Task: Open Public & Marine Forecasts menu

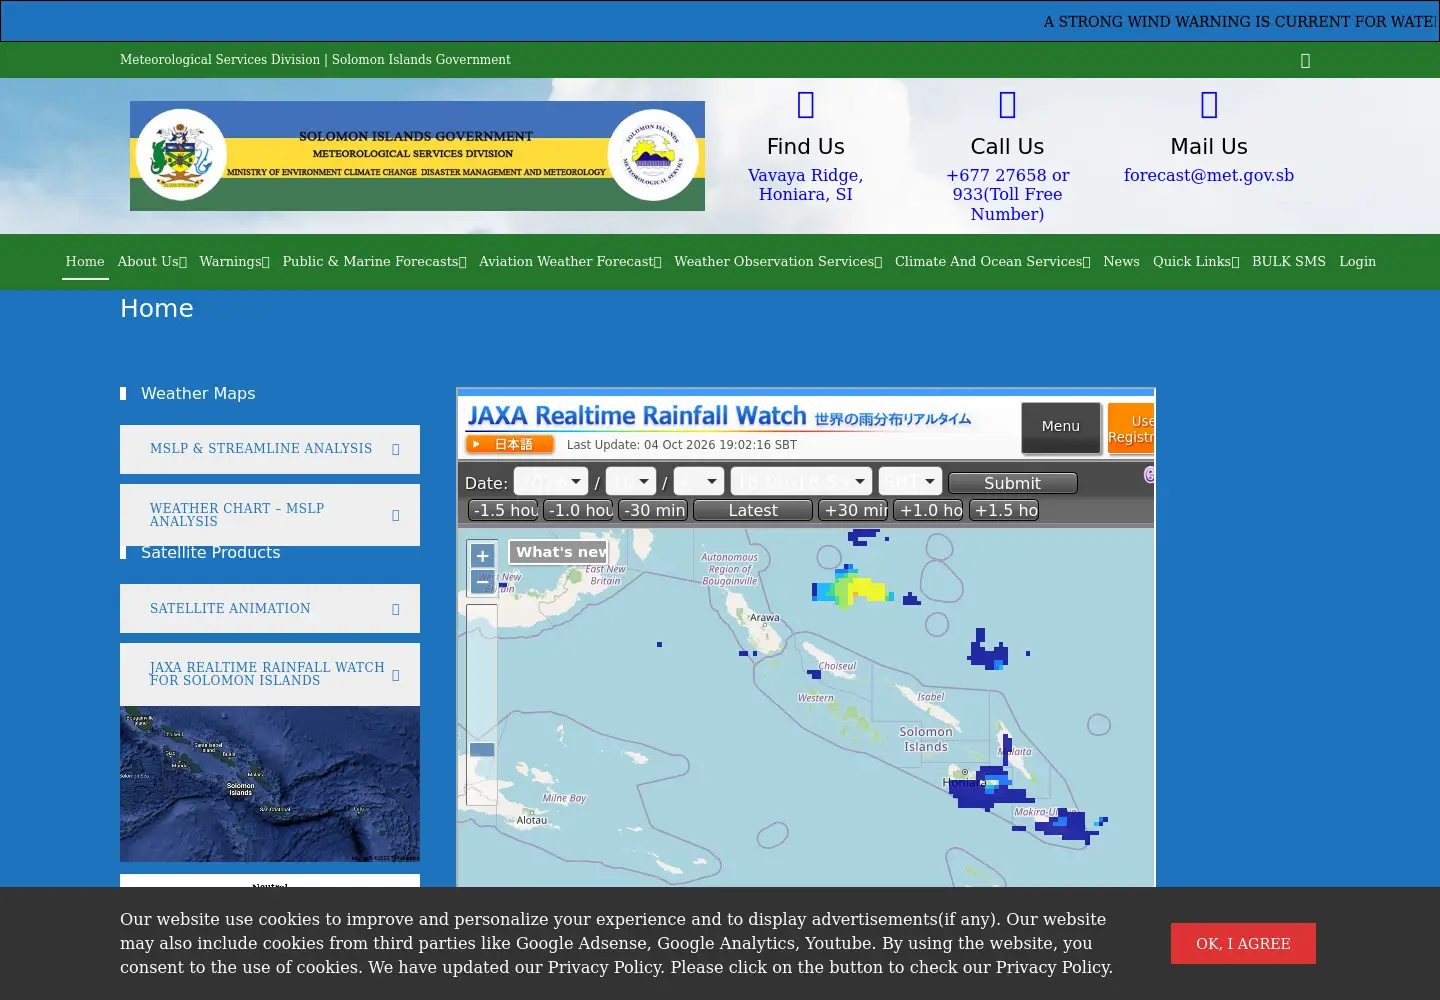Action: (x=374, y=262)
